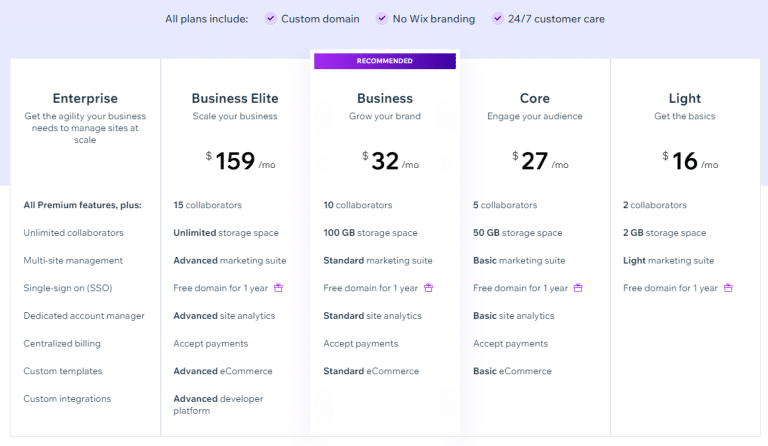
Task: Click Advanced developer platform feature
Action: pyautogui.click(x=218, y=405)
